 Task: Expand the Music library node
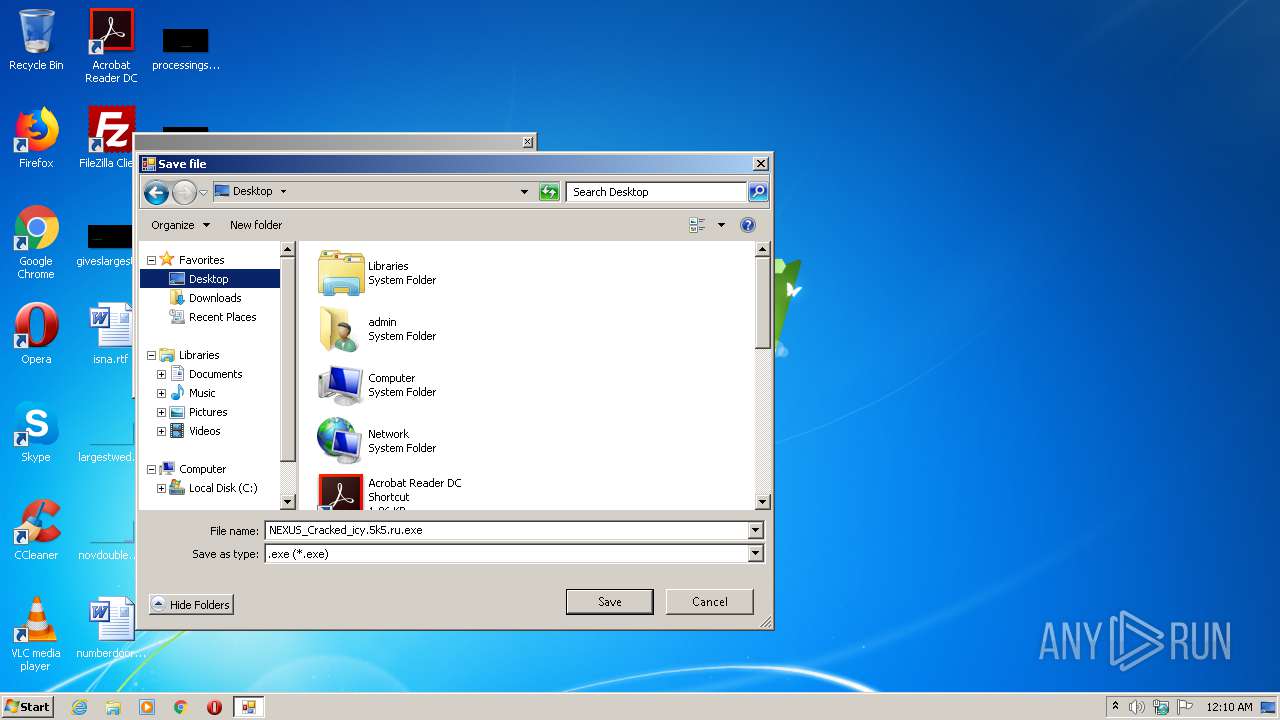(161, 393)
